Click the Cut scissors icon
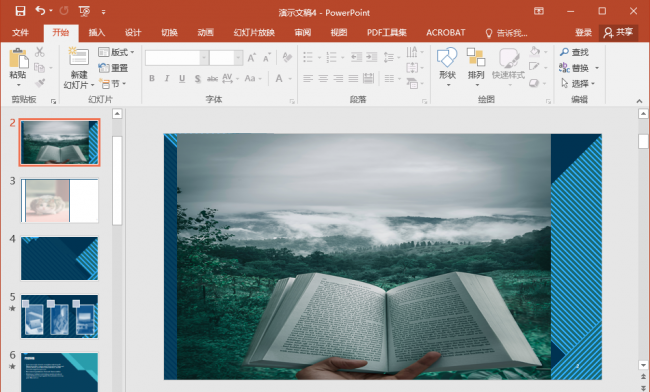Image resolution: width=650 pixels, height=392 pixels. (40, 52)
